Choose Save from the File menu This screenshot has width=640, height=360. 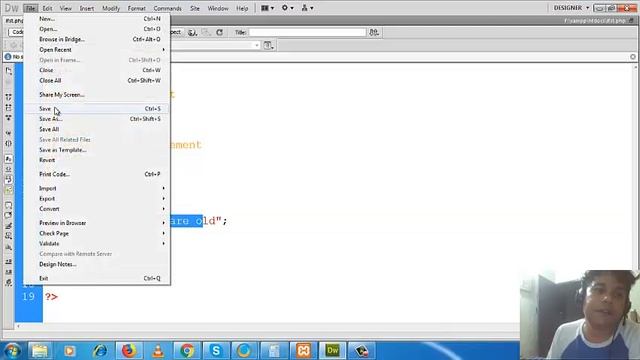point(97,109)
